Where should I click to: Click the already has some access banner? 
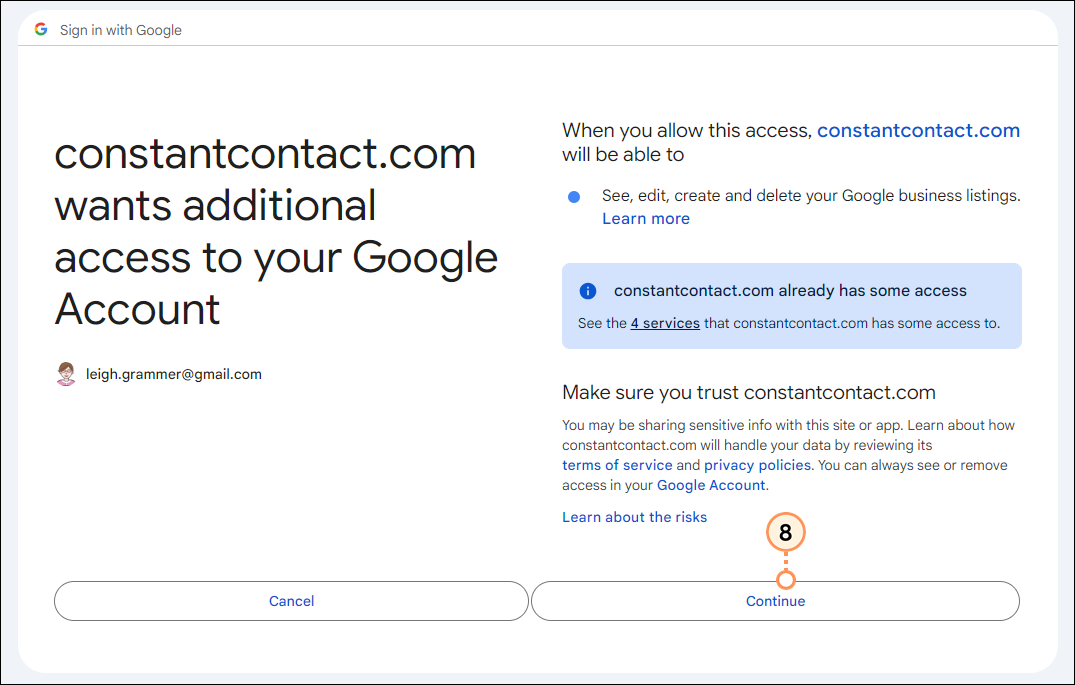coord(792,306)
